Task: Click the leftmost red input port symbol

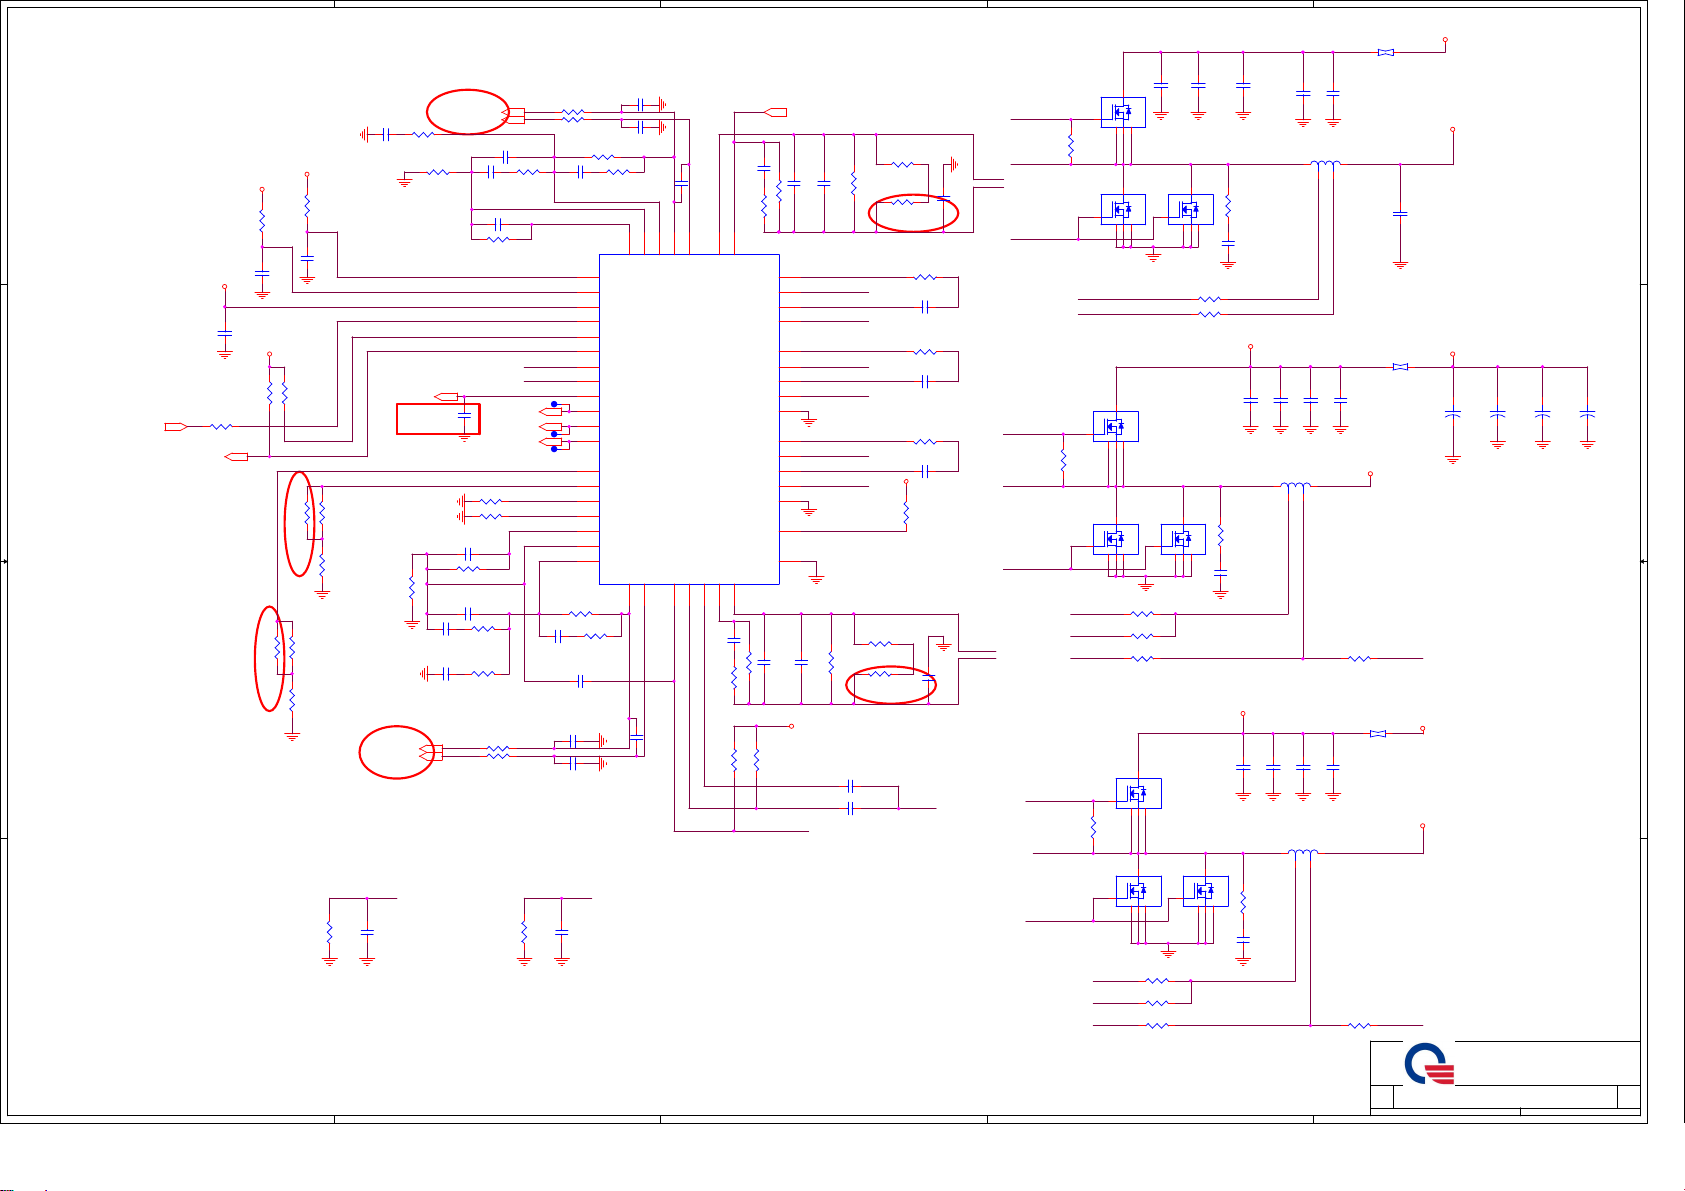Action: [175, 427]
